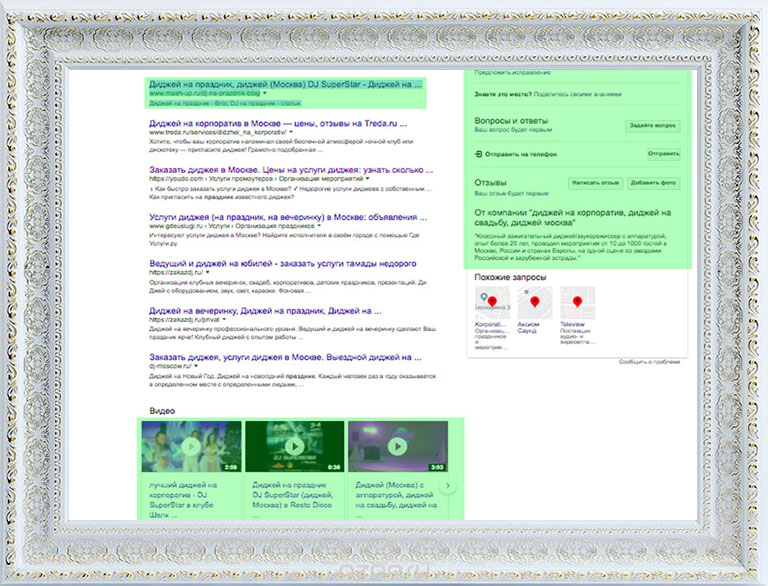
Task: Open the Аксиом Саунд map thumbnail
Action: 534,302
